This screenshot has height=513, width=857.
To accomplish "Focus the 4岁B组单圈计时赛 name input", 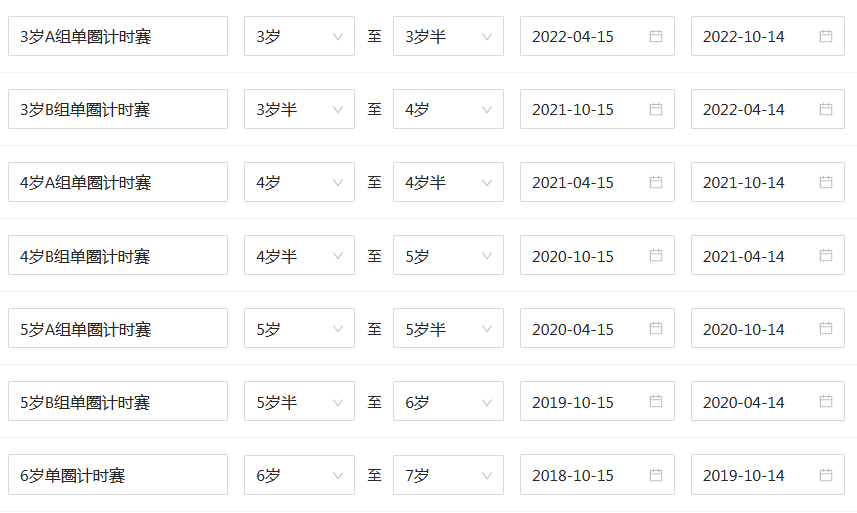I will [x=118, y=256].
